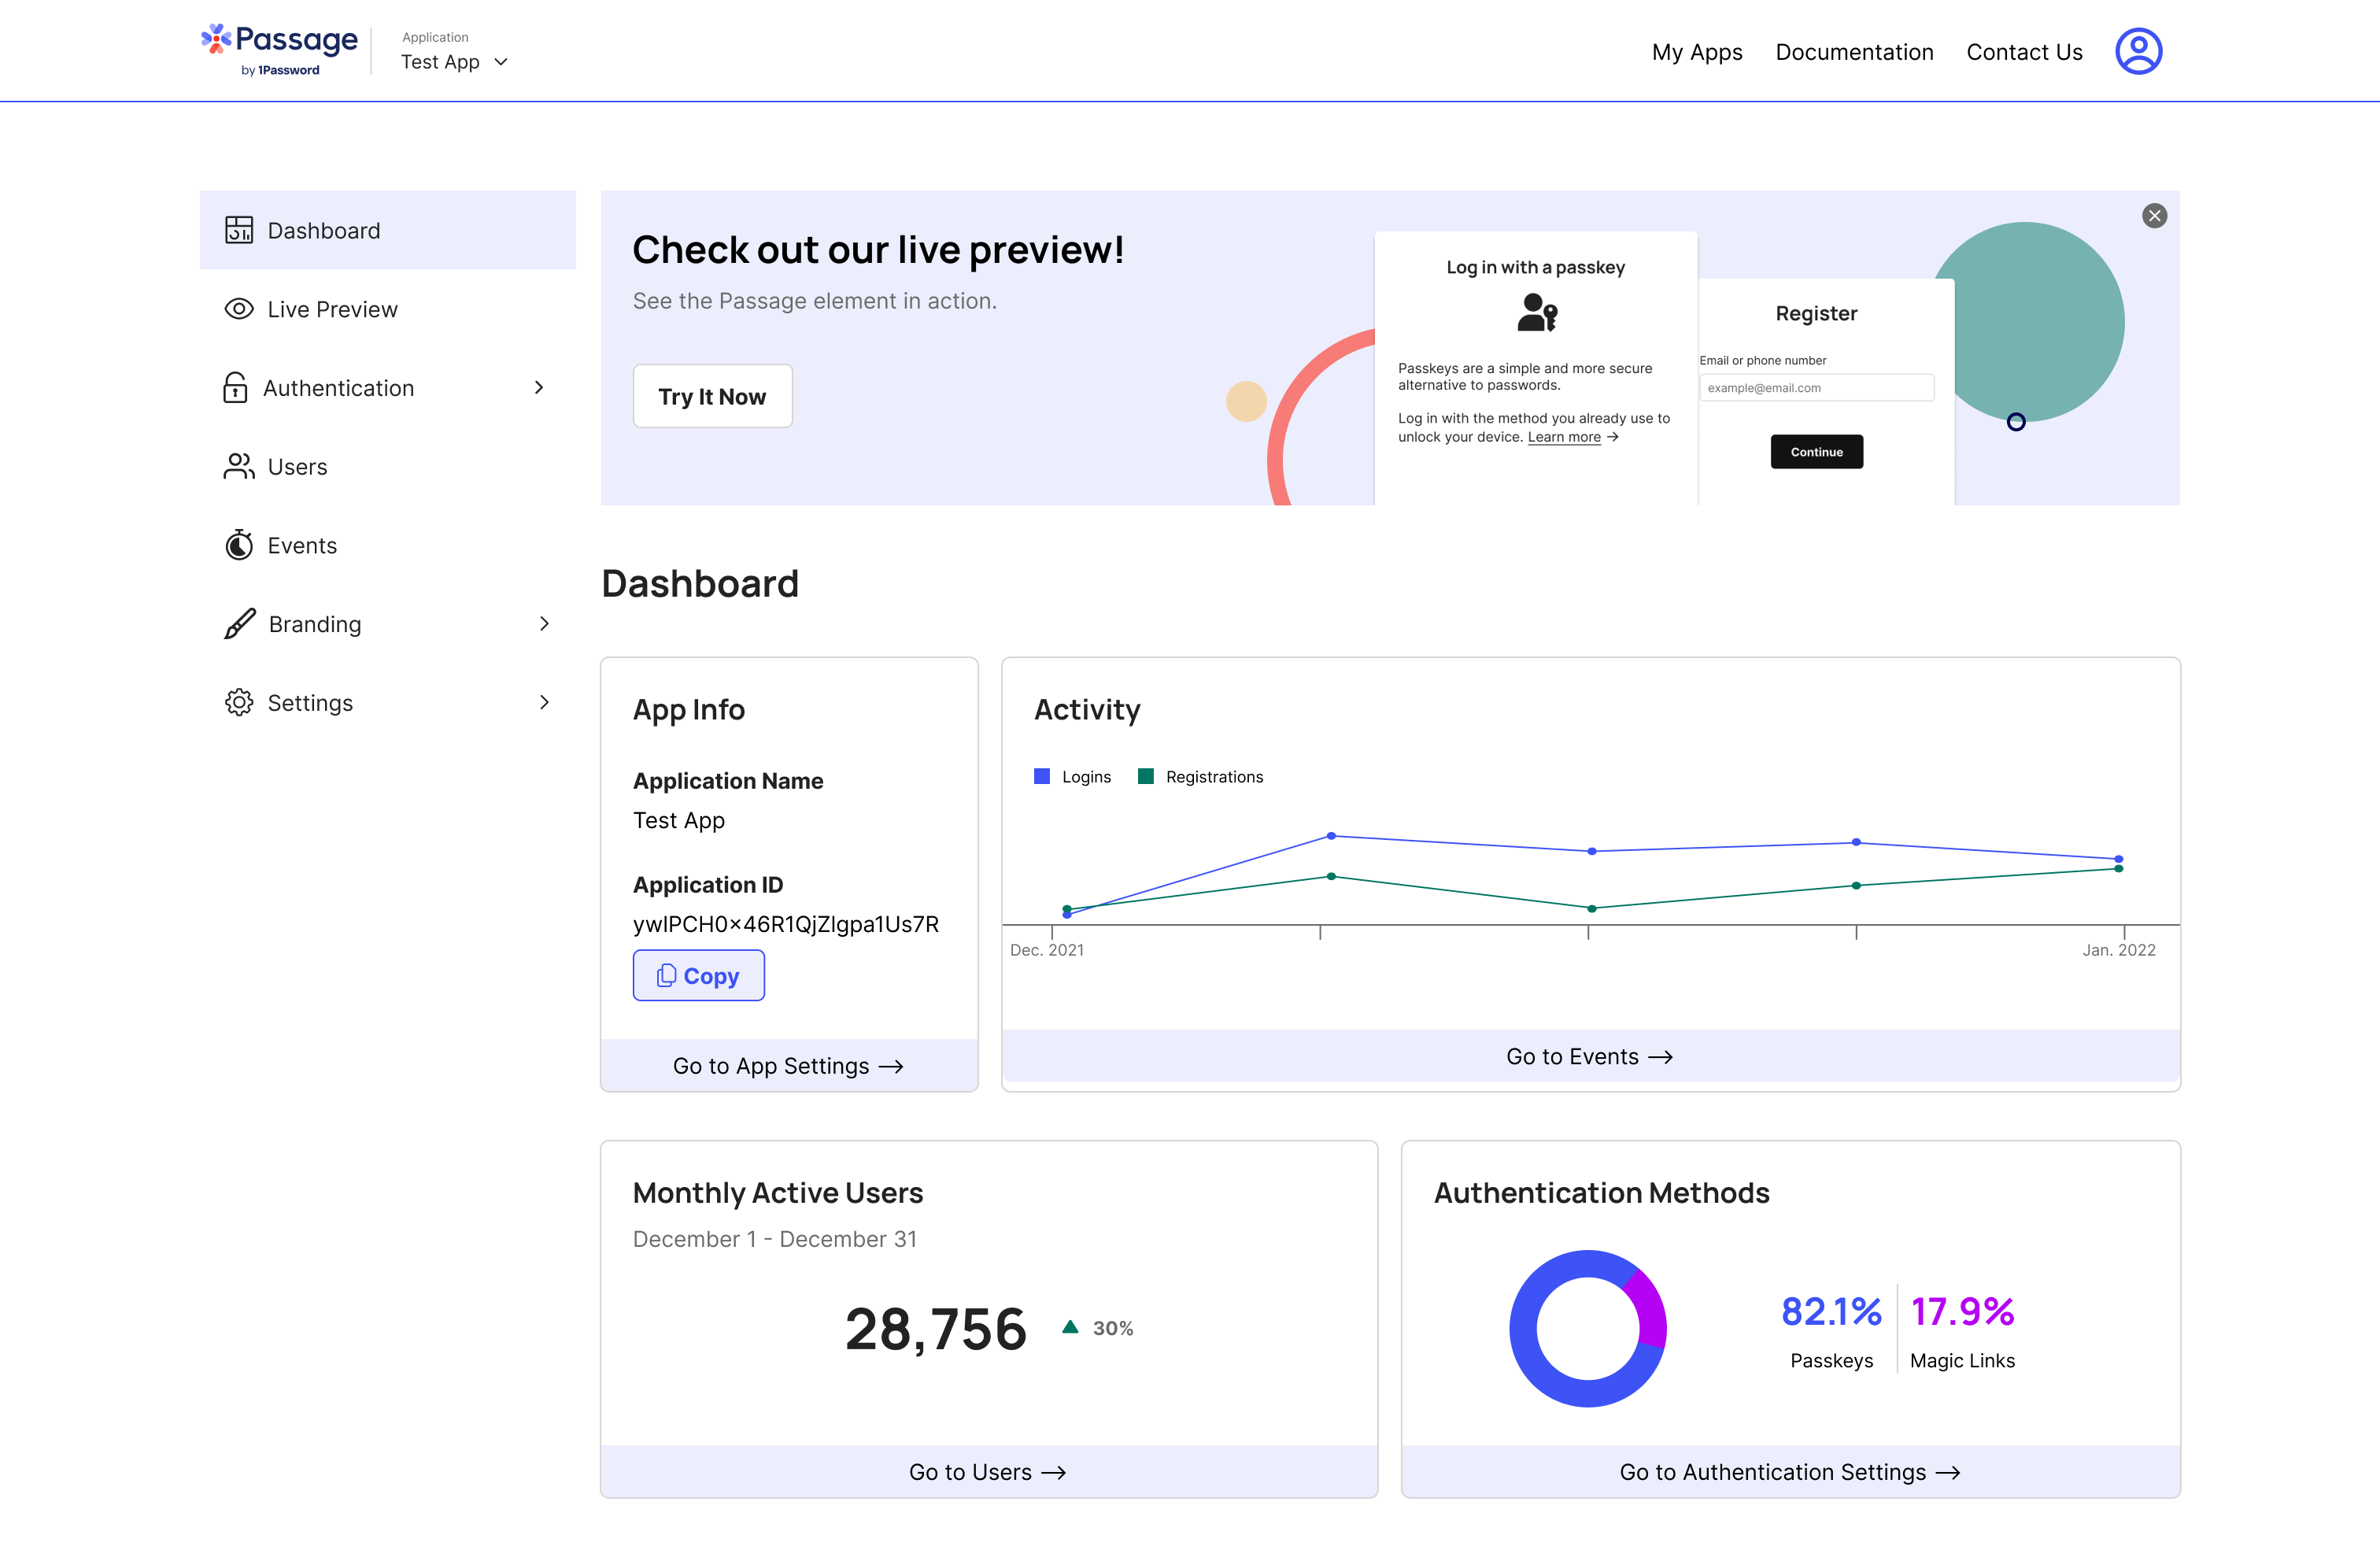Click the Go to Events link
Image resolution: width=2380 pixels, height=1546 pixels.
pyautogui.click(x=1588, y=1056)
